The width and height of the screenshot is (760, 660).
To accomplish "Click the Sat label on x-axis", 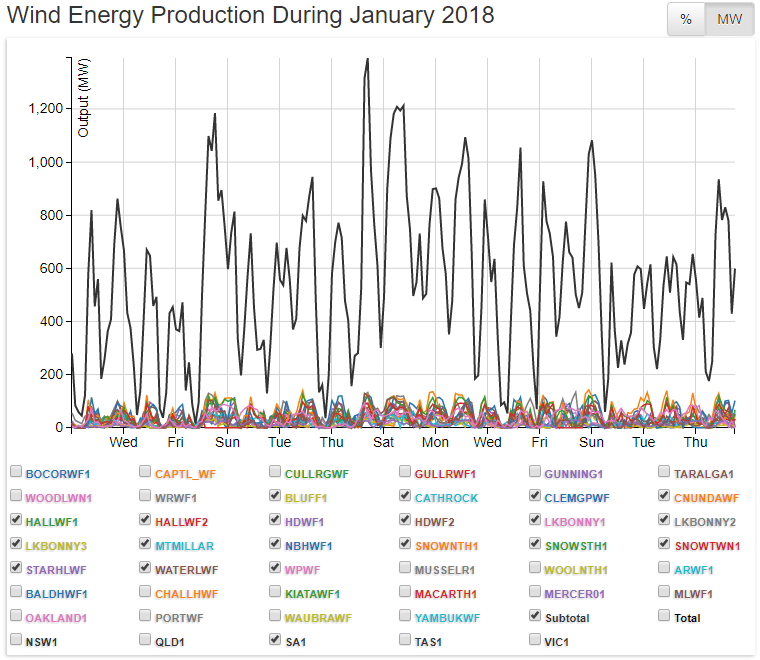I will tap(383, 442).
